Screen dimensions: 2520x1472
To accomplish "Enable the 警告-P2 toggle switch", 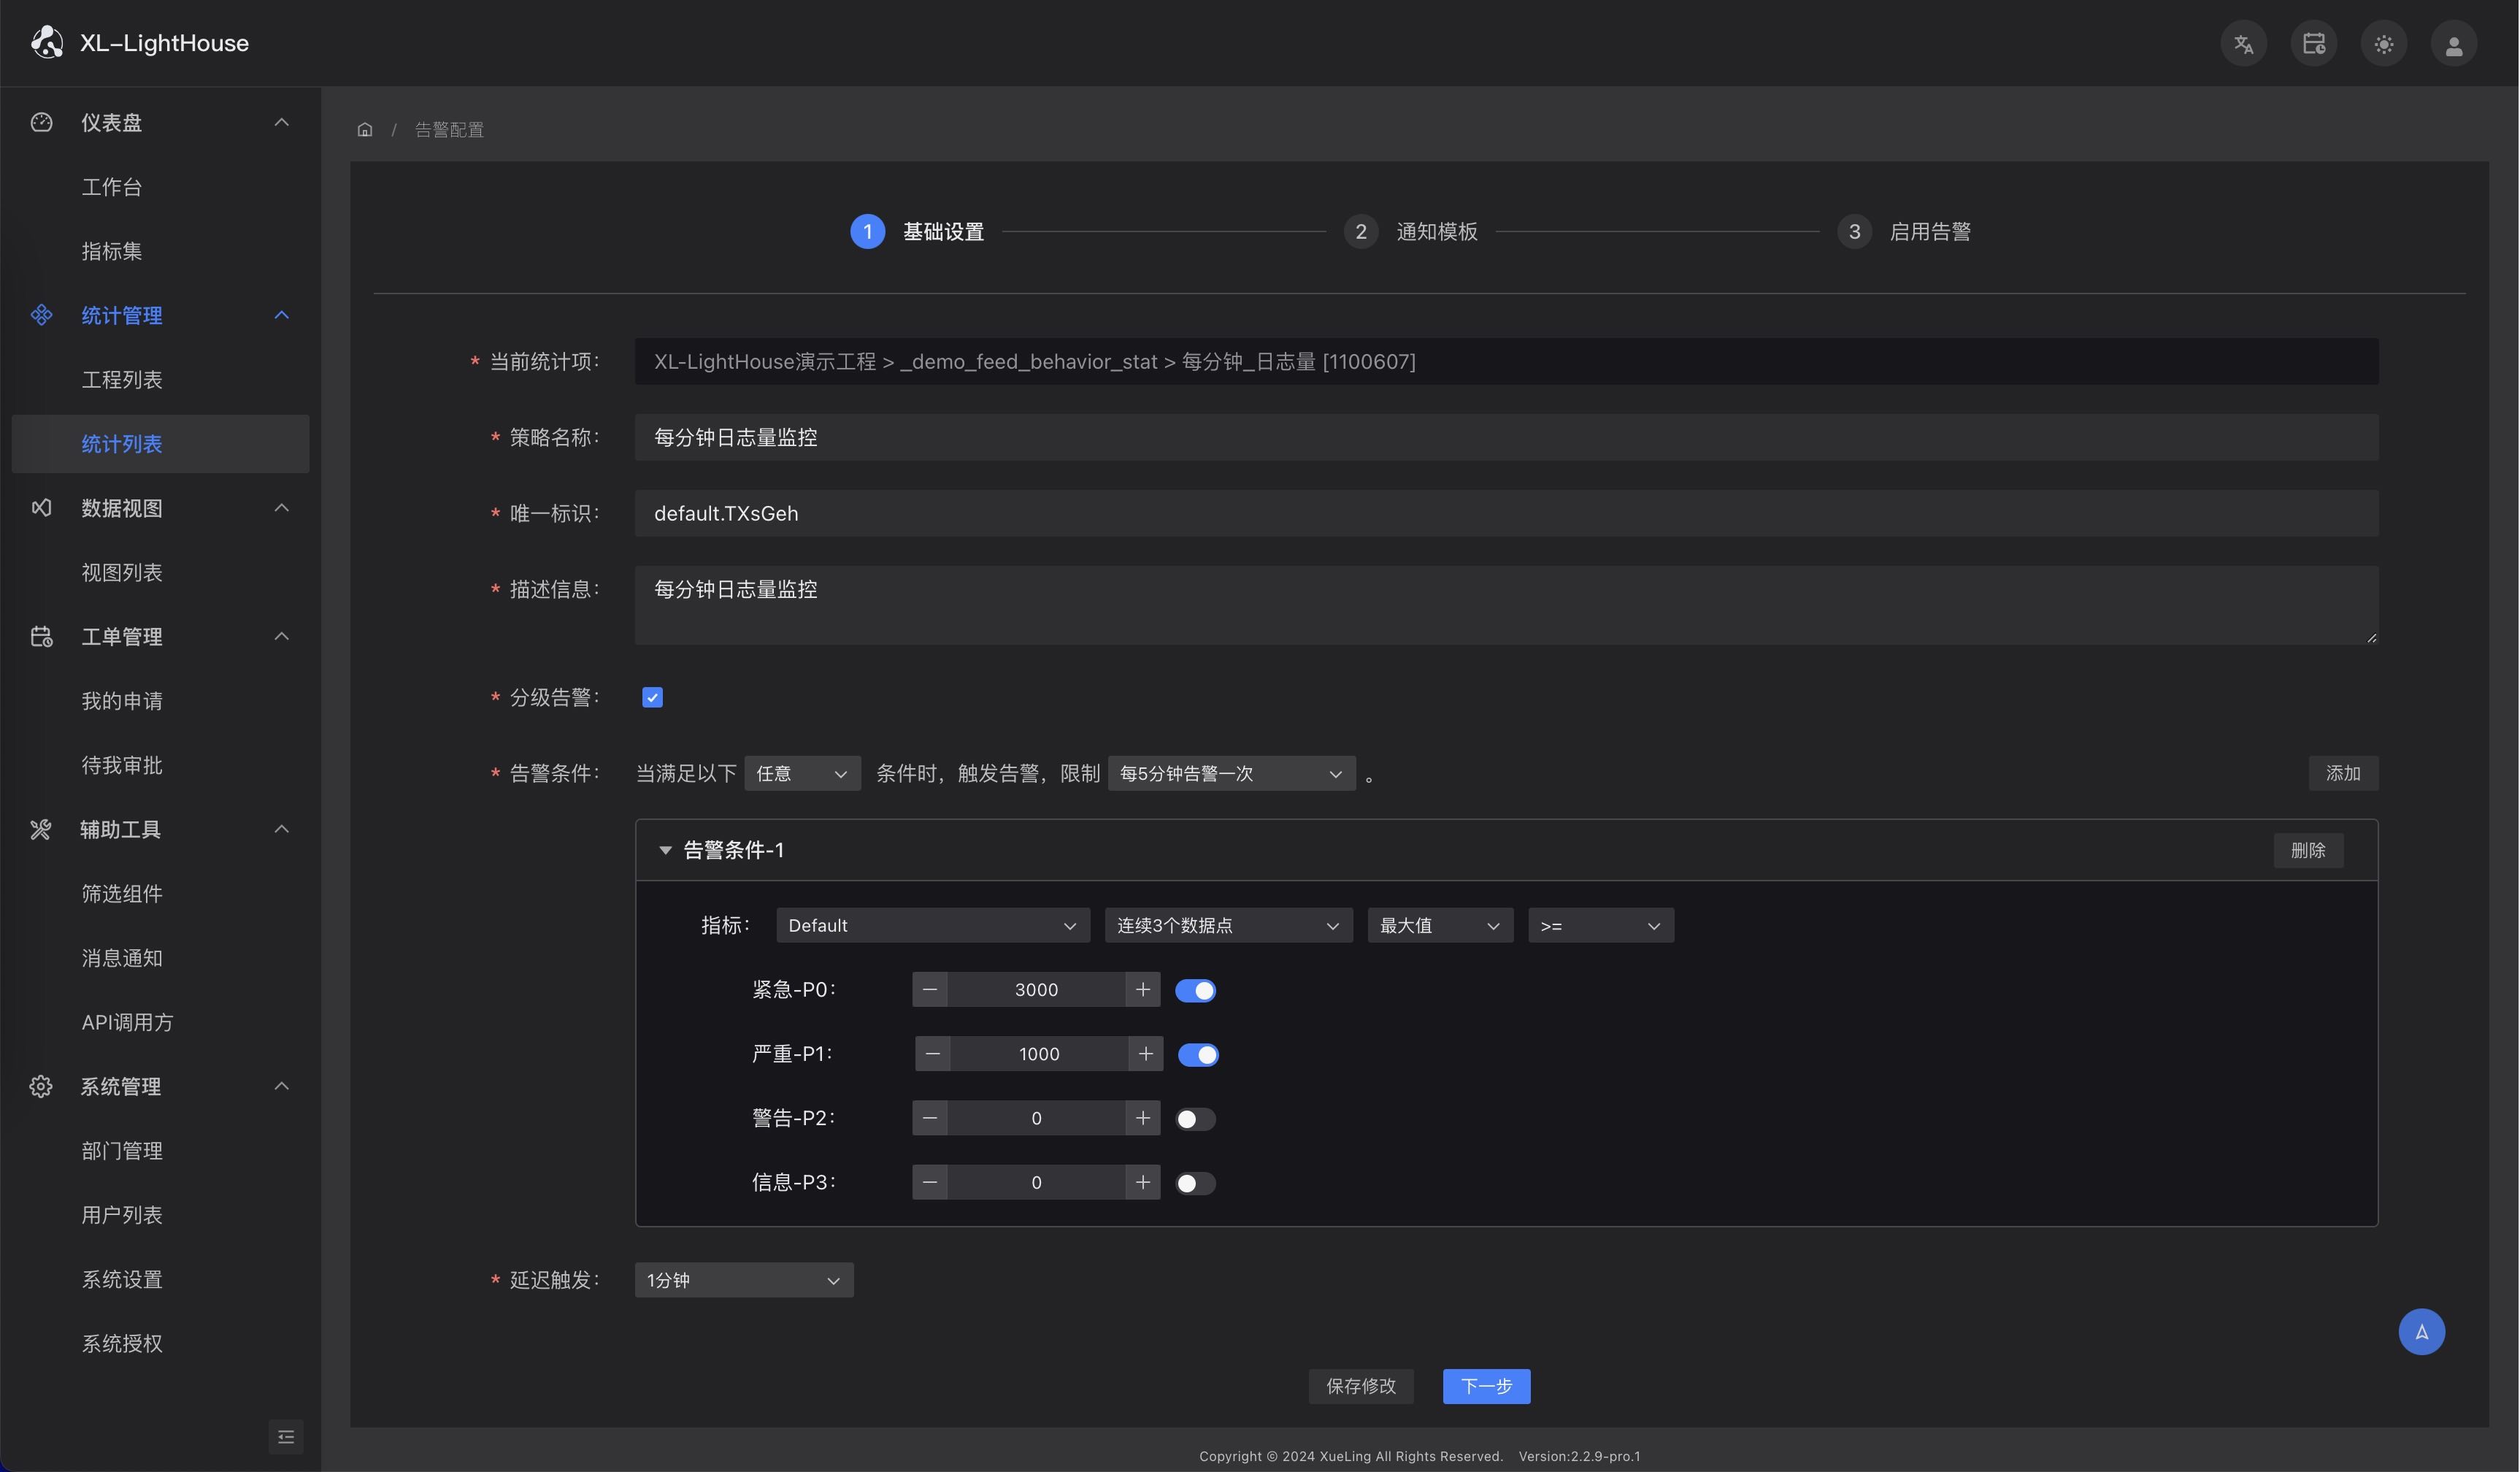I will pyautogui.click(x=1195, y=1119).
